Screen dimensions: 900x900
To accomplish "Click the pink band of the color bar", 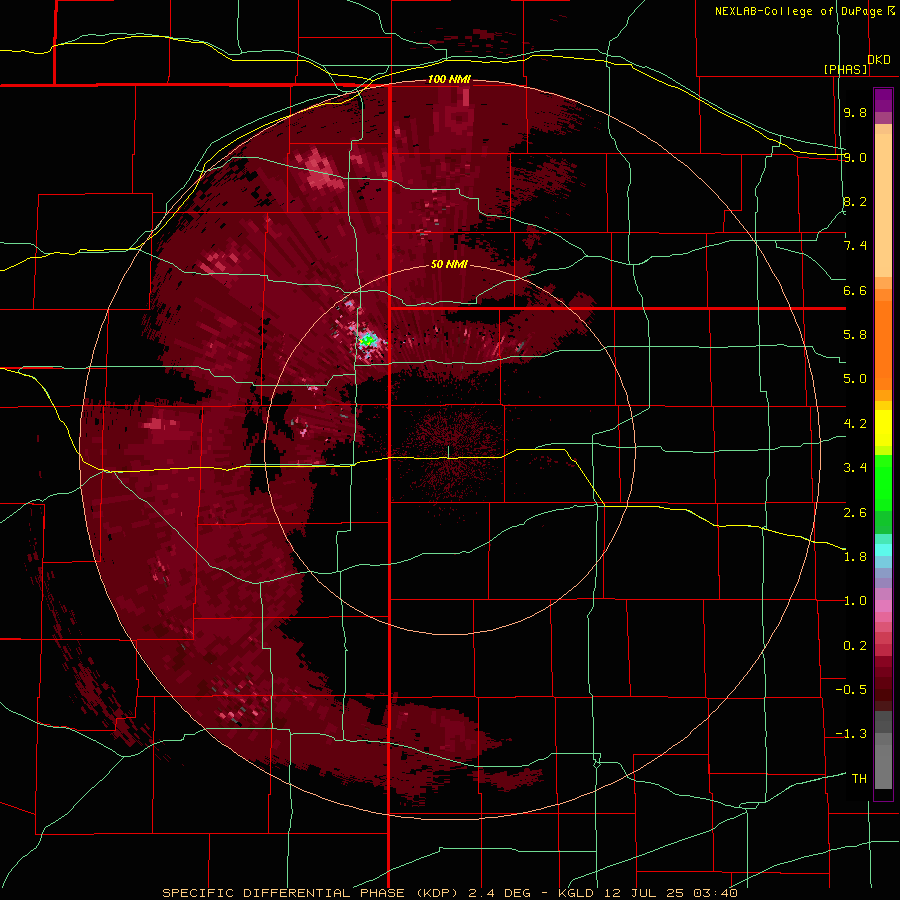I will tap(883, 606).
